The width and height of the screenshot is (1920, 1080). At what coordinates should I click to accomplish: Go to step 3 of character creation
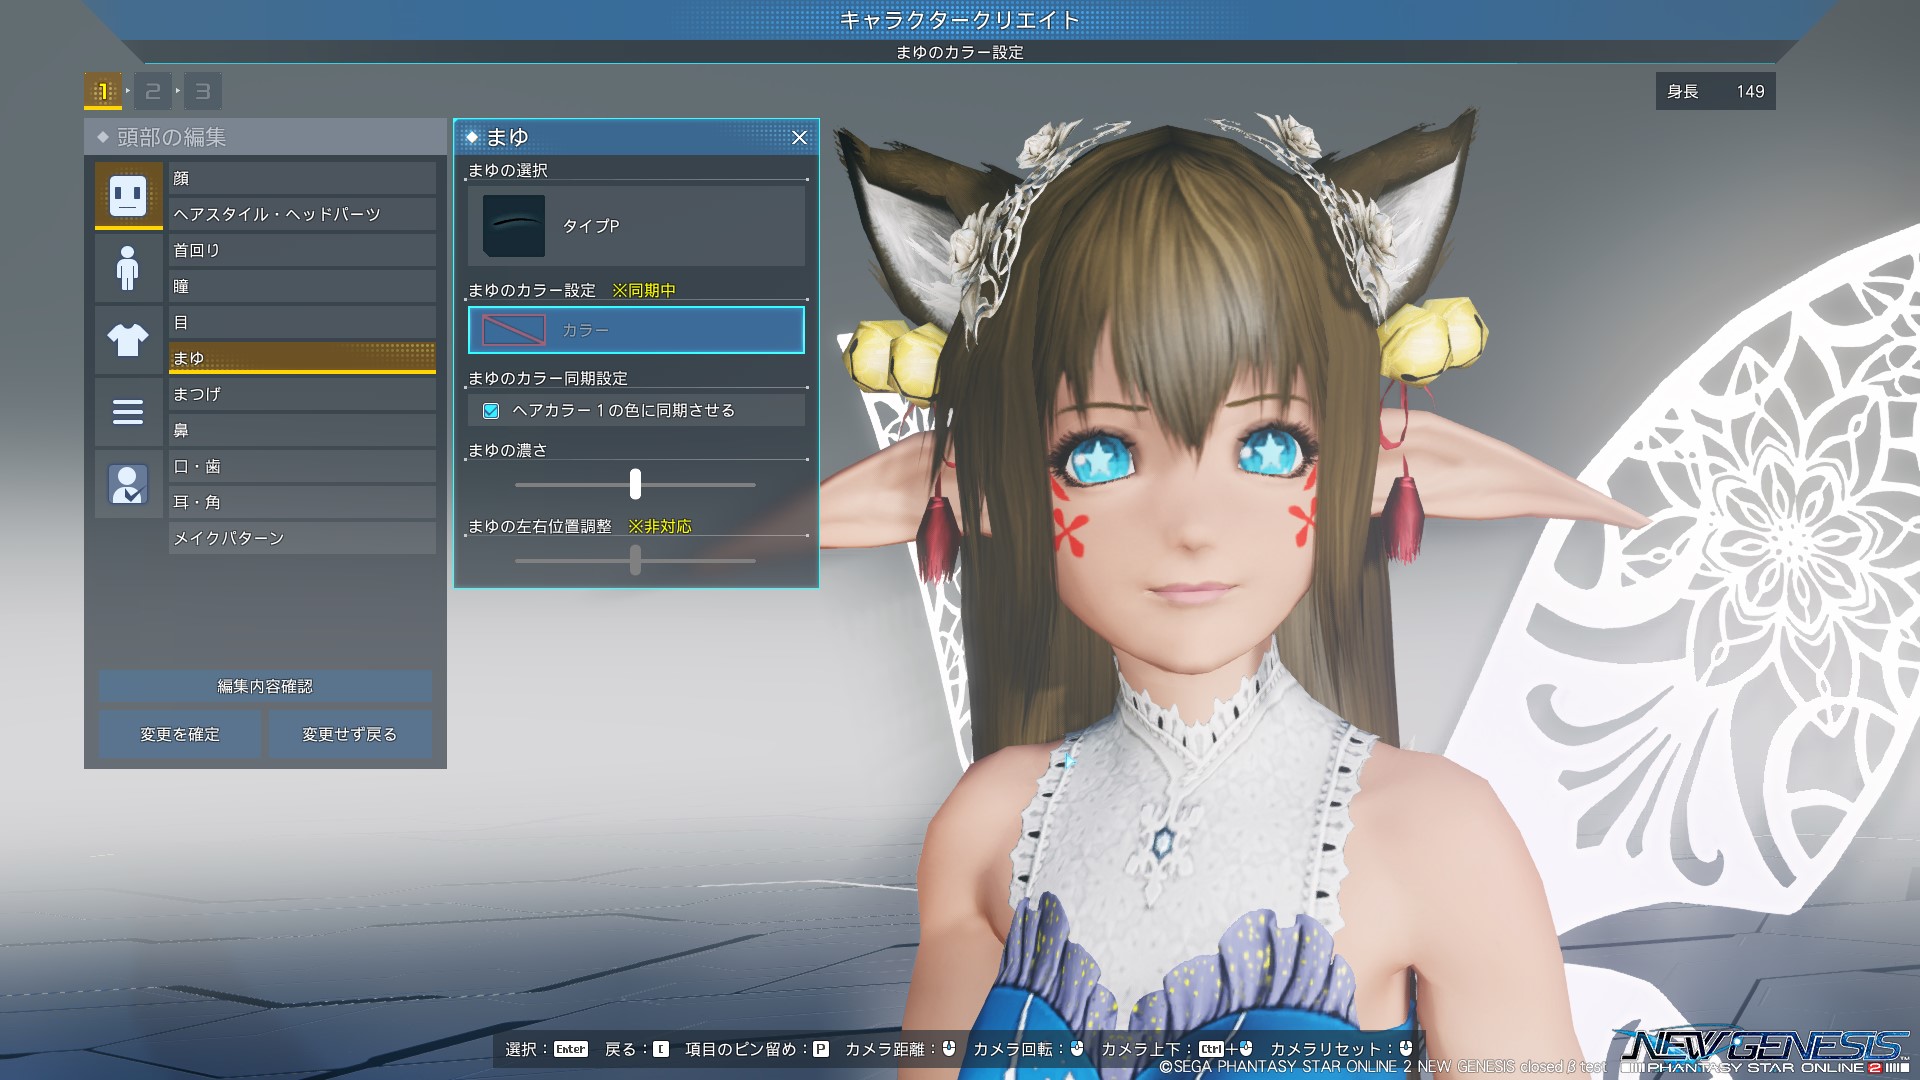coord(203,91)
